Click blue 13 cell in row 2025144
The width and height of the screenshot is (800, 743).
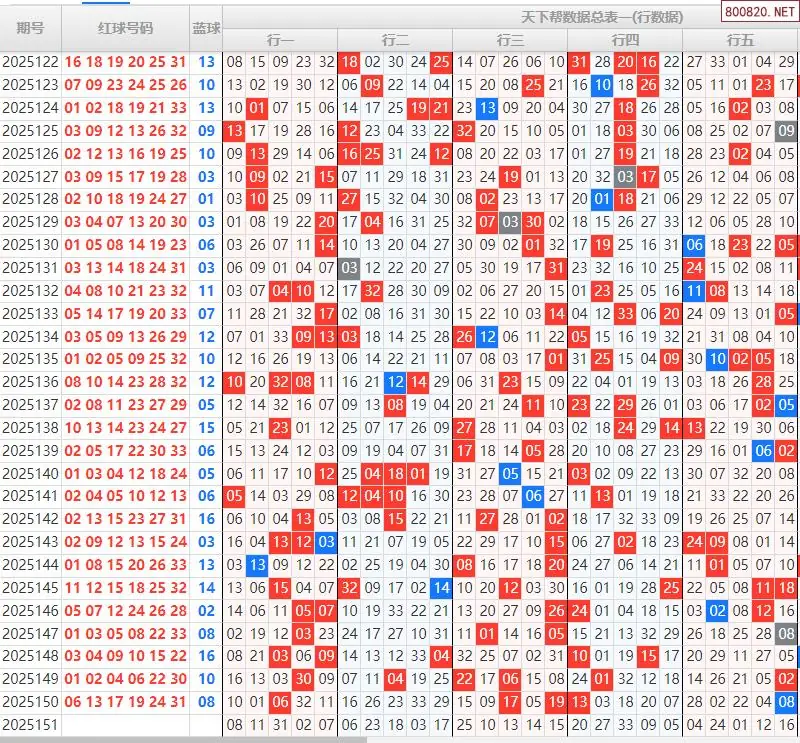(257, 565)
